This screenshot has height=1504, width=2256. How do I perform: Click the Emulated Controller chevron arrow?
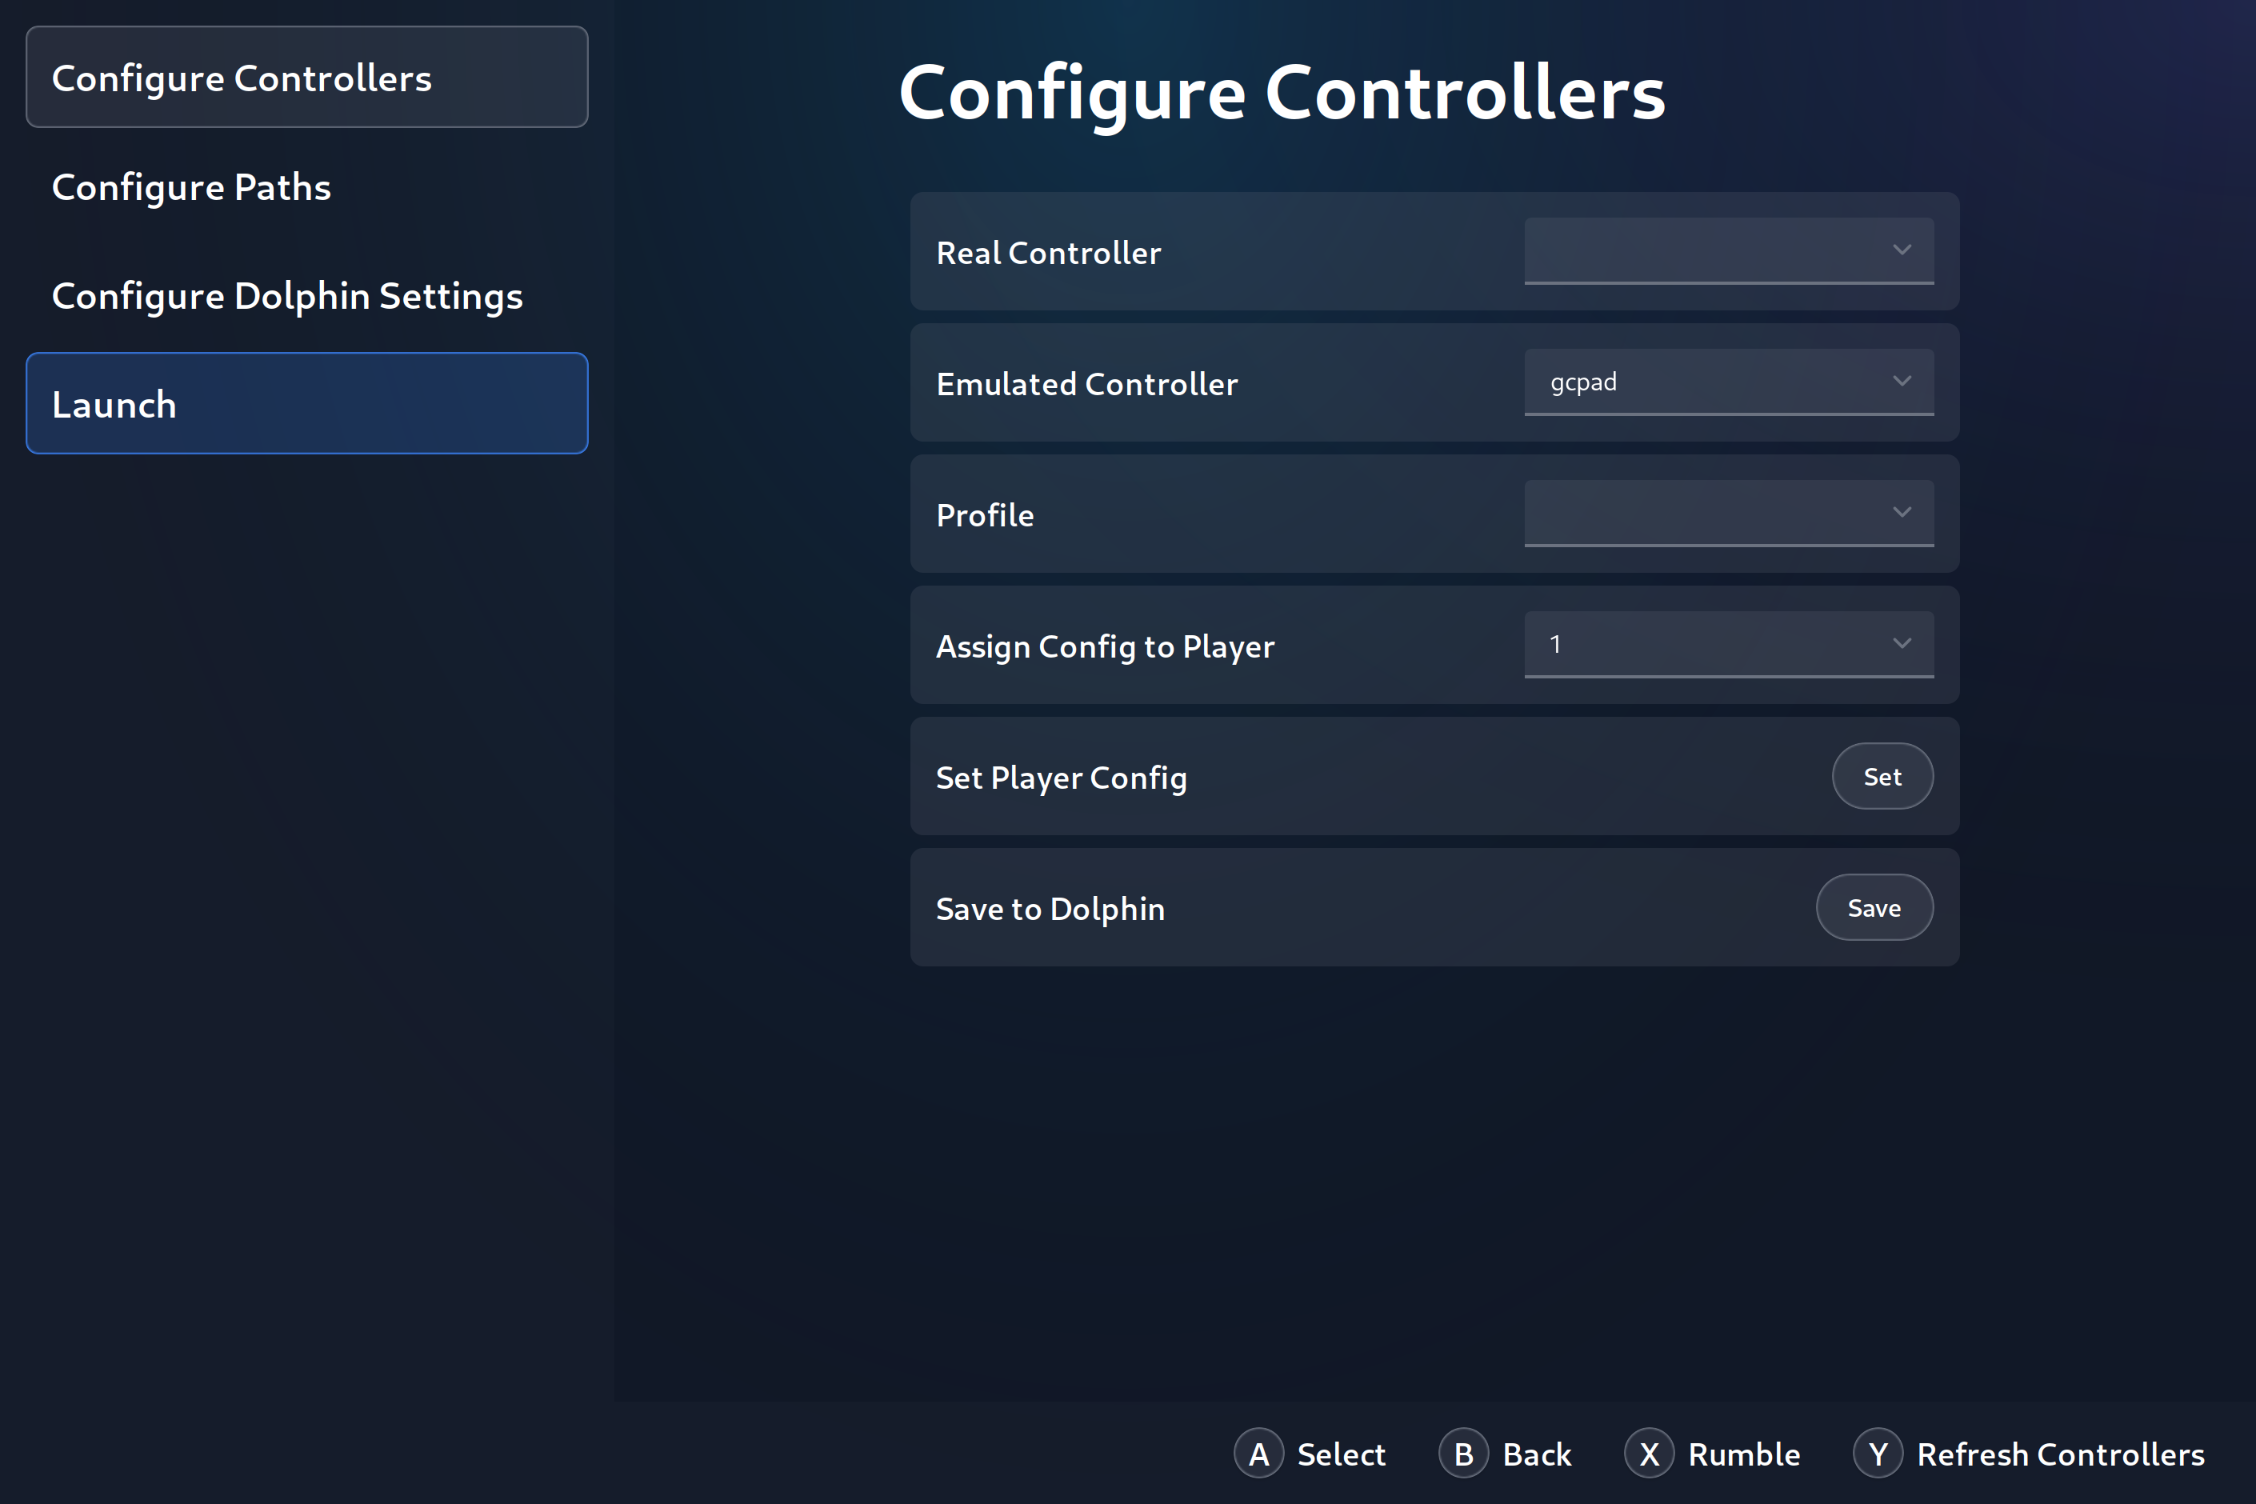[1901, 381]
